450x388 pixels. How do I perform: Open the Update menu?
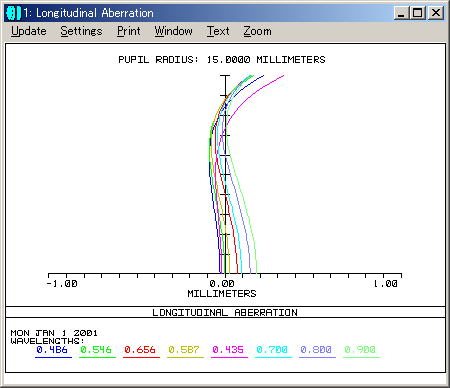pos(29,31)
